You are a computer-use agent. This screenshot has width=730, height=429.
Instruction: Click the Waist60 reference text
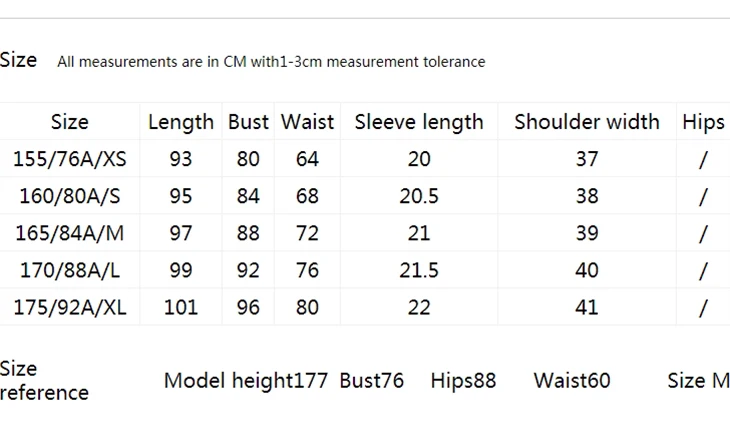click(572, 381)
